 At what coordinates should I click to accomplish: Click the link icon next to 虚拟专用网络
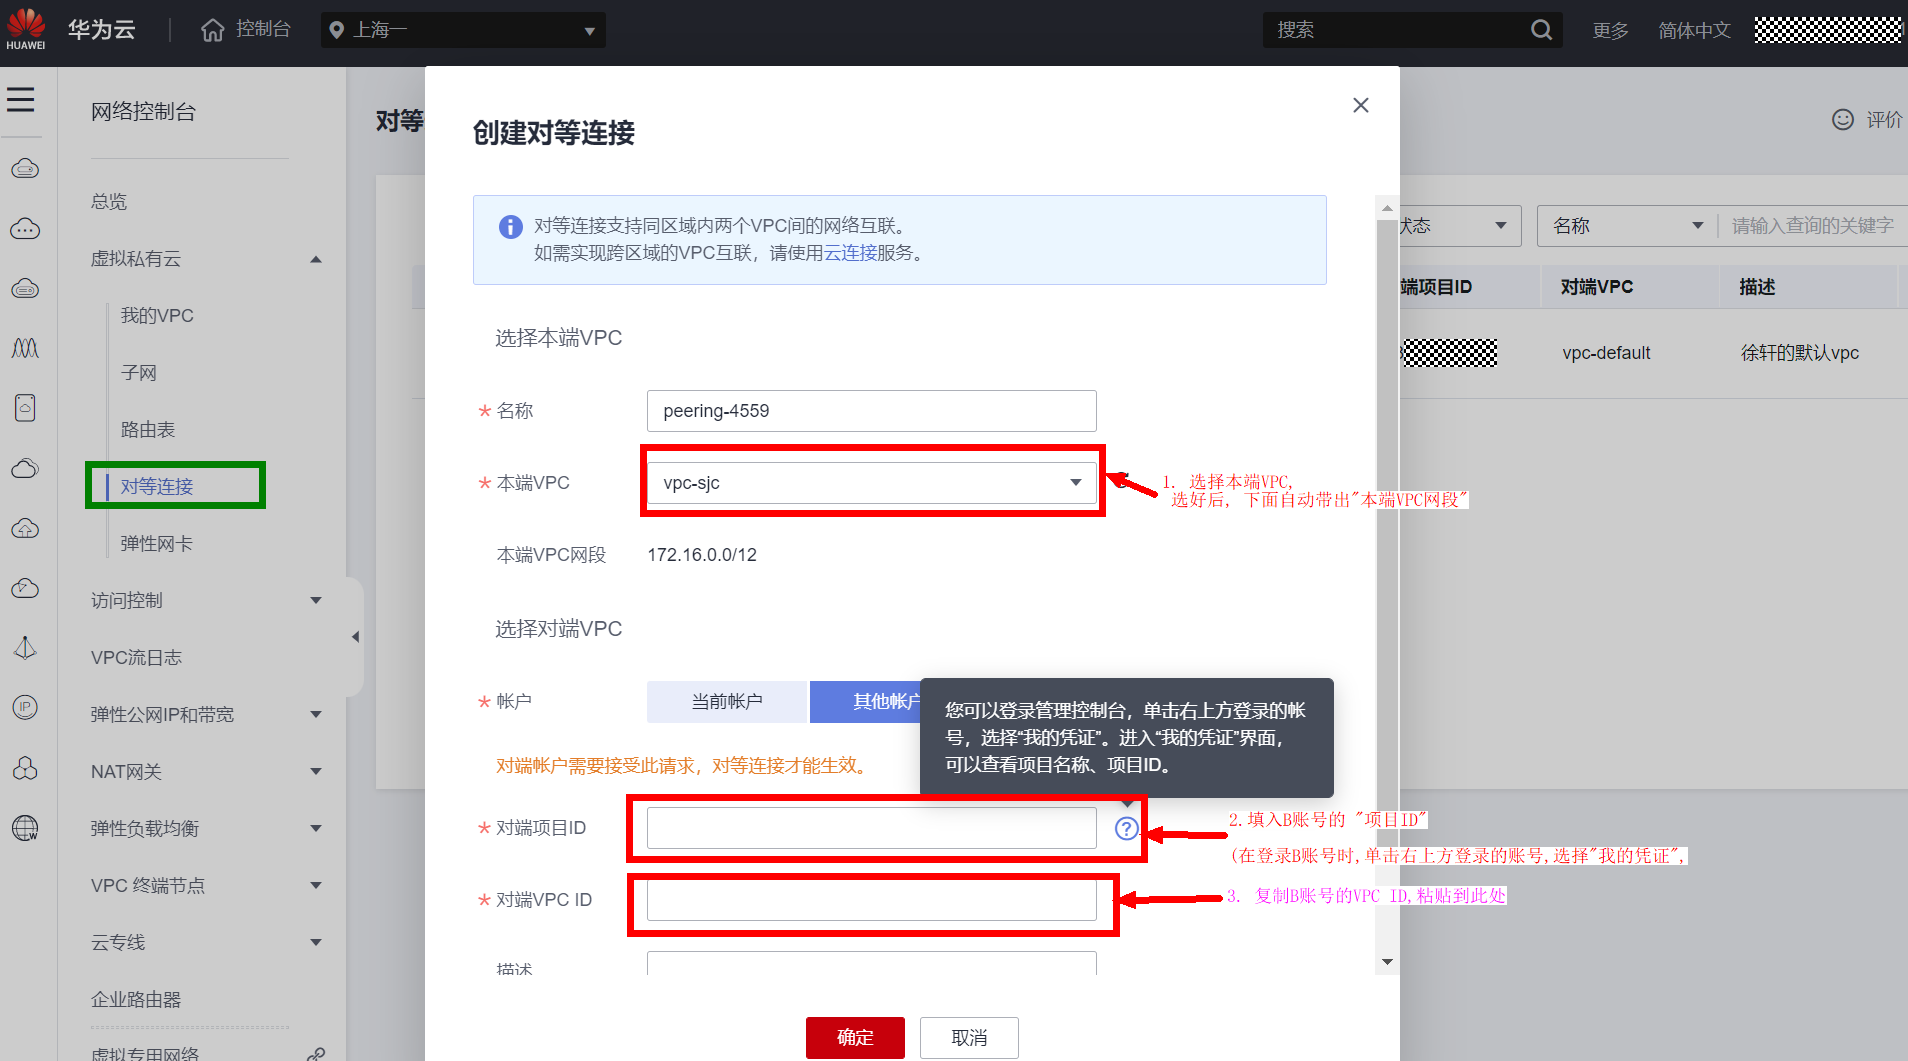316,1054
